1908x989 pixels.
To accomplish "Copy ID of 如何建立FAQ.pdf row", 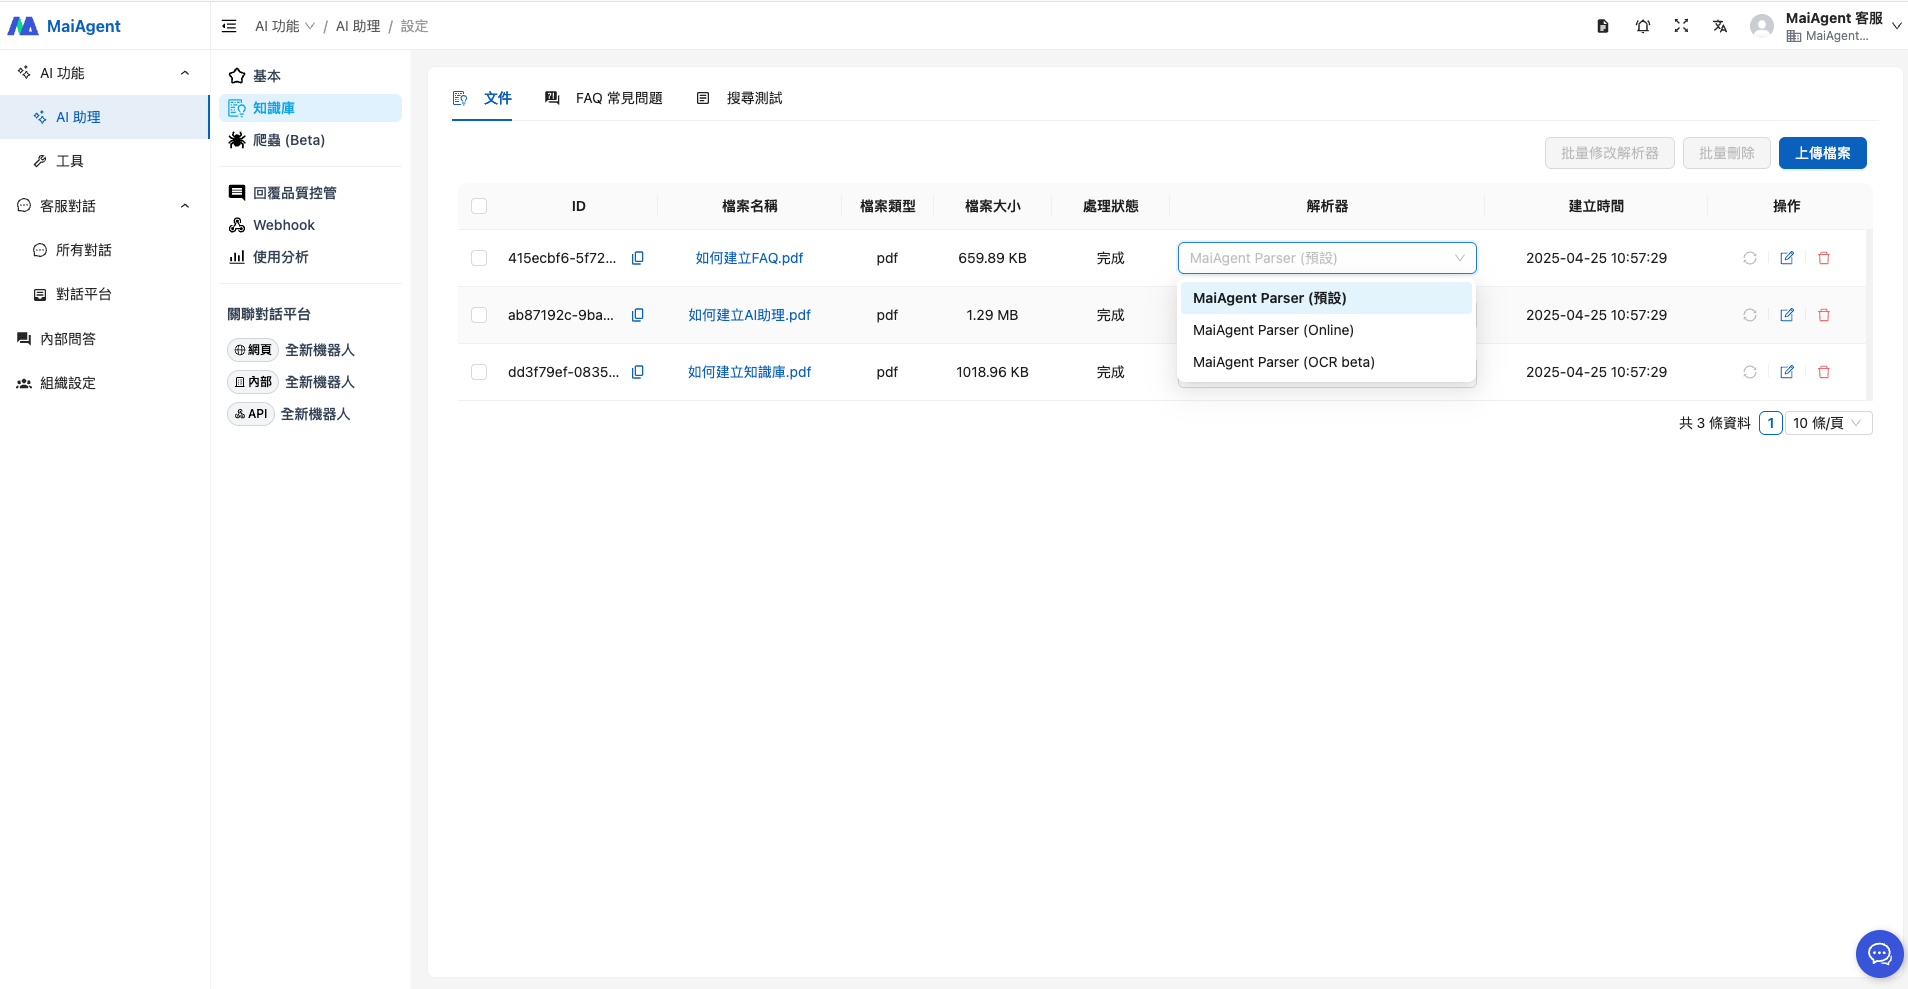I will tap(638, 258).
